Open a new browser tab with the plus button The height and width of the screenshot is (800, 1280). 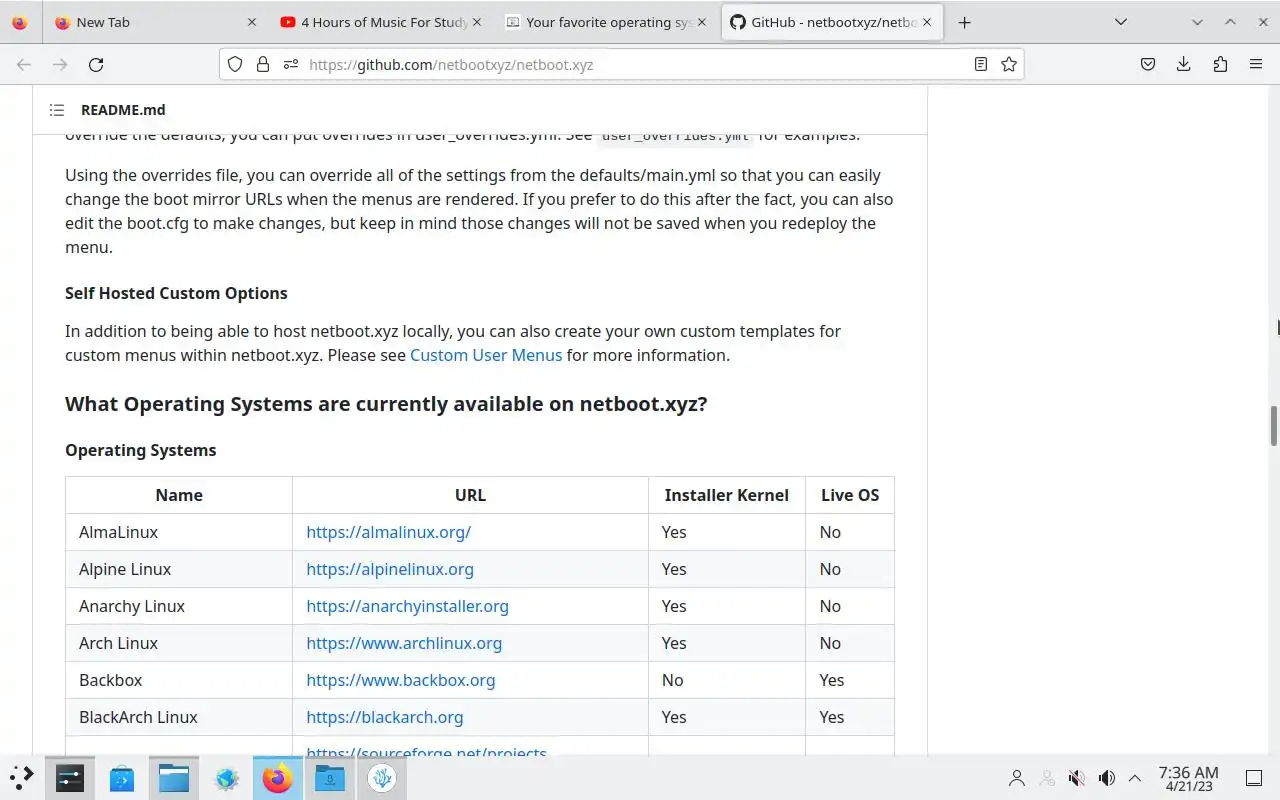point(964,22)
